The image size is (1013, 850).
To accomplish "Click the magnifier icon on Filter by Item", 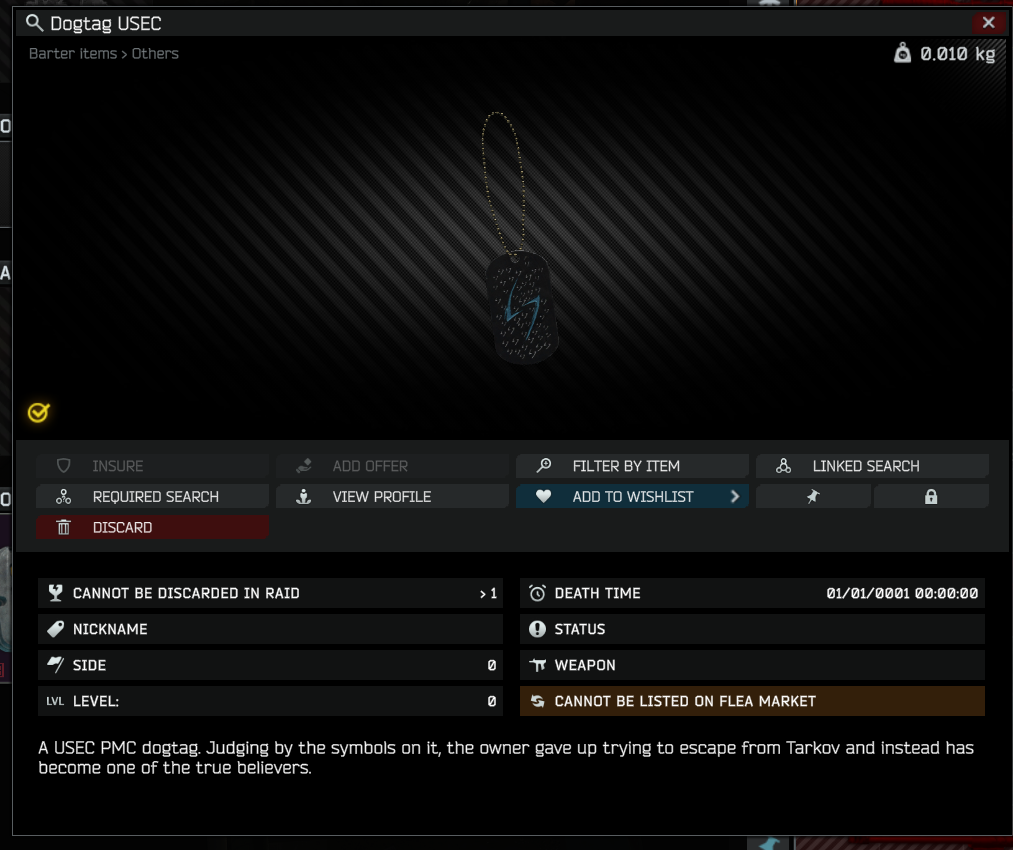I will pos(544,465).
